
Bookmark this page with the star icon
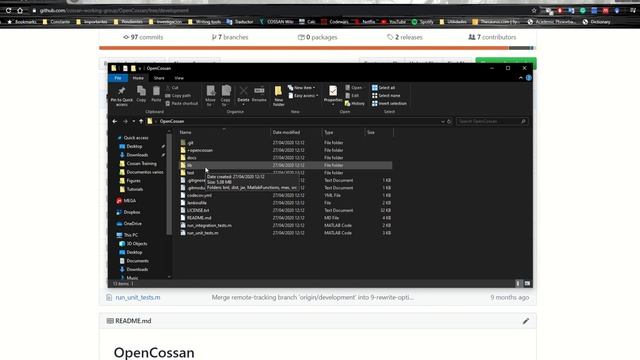click(x=534, y=11)
